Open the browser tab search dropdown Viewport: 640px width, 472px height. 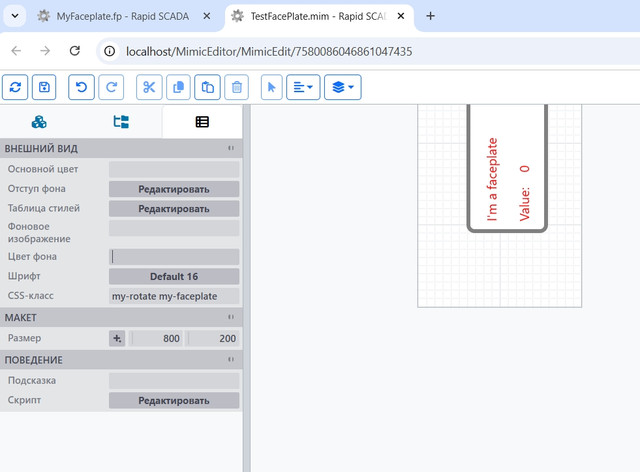[x=15, y=16]
